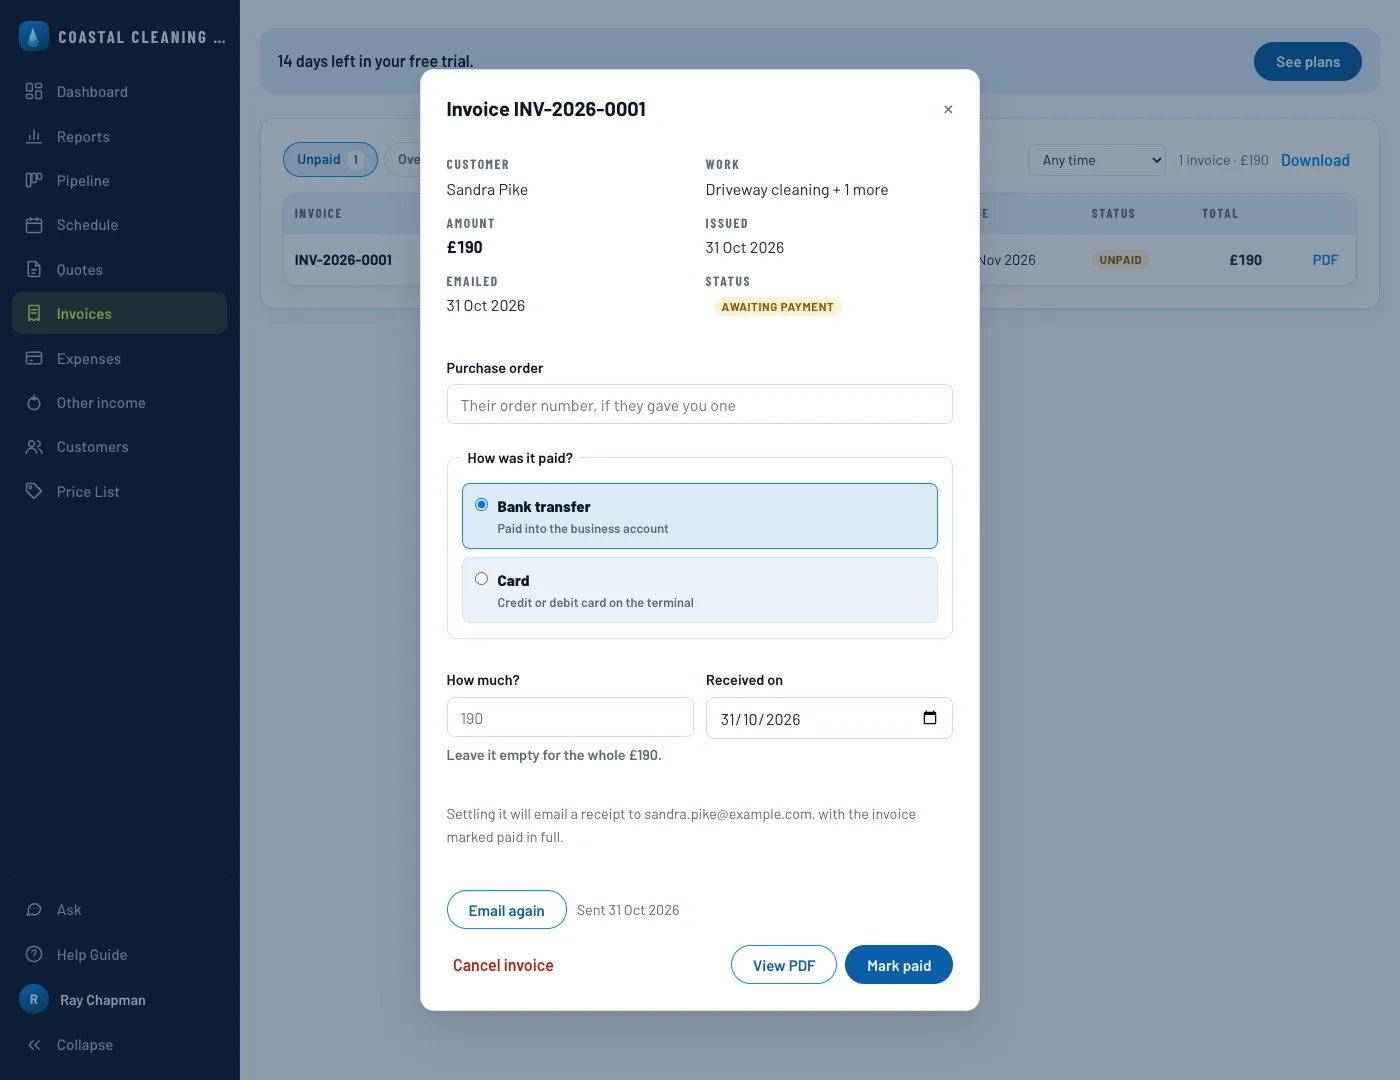
Task: Click the How much amount field
Action: pos(570,718)
